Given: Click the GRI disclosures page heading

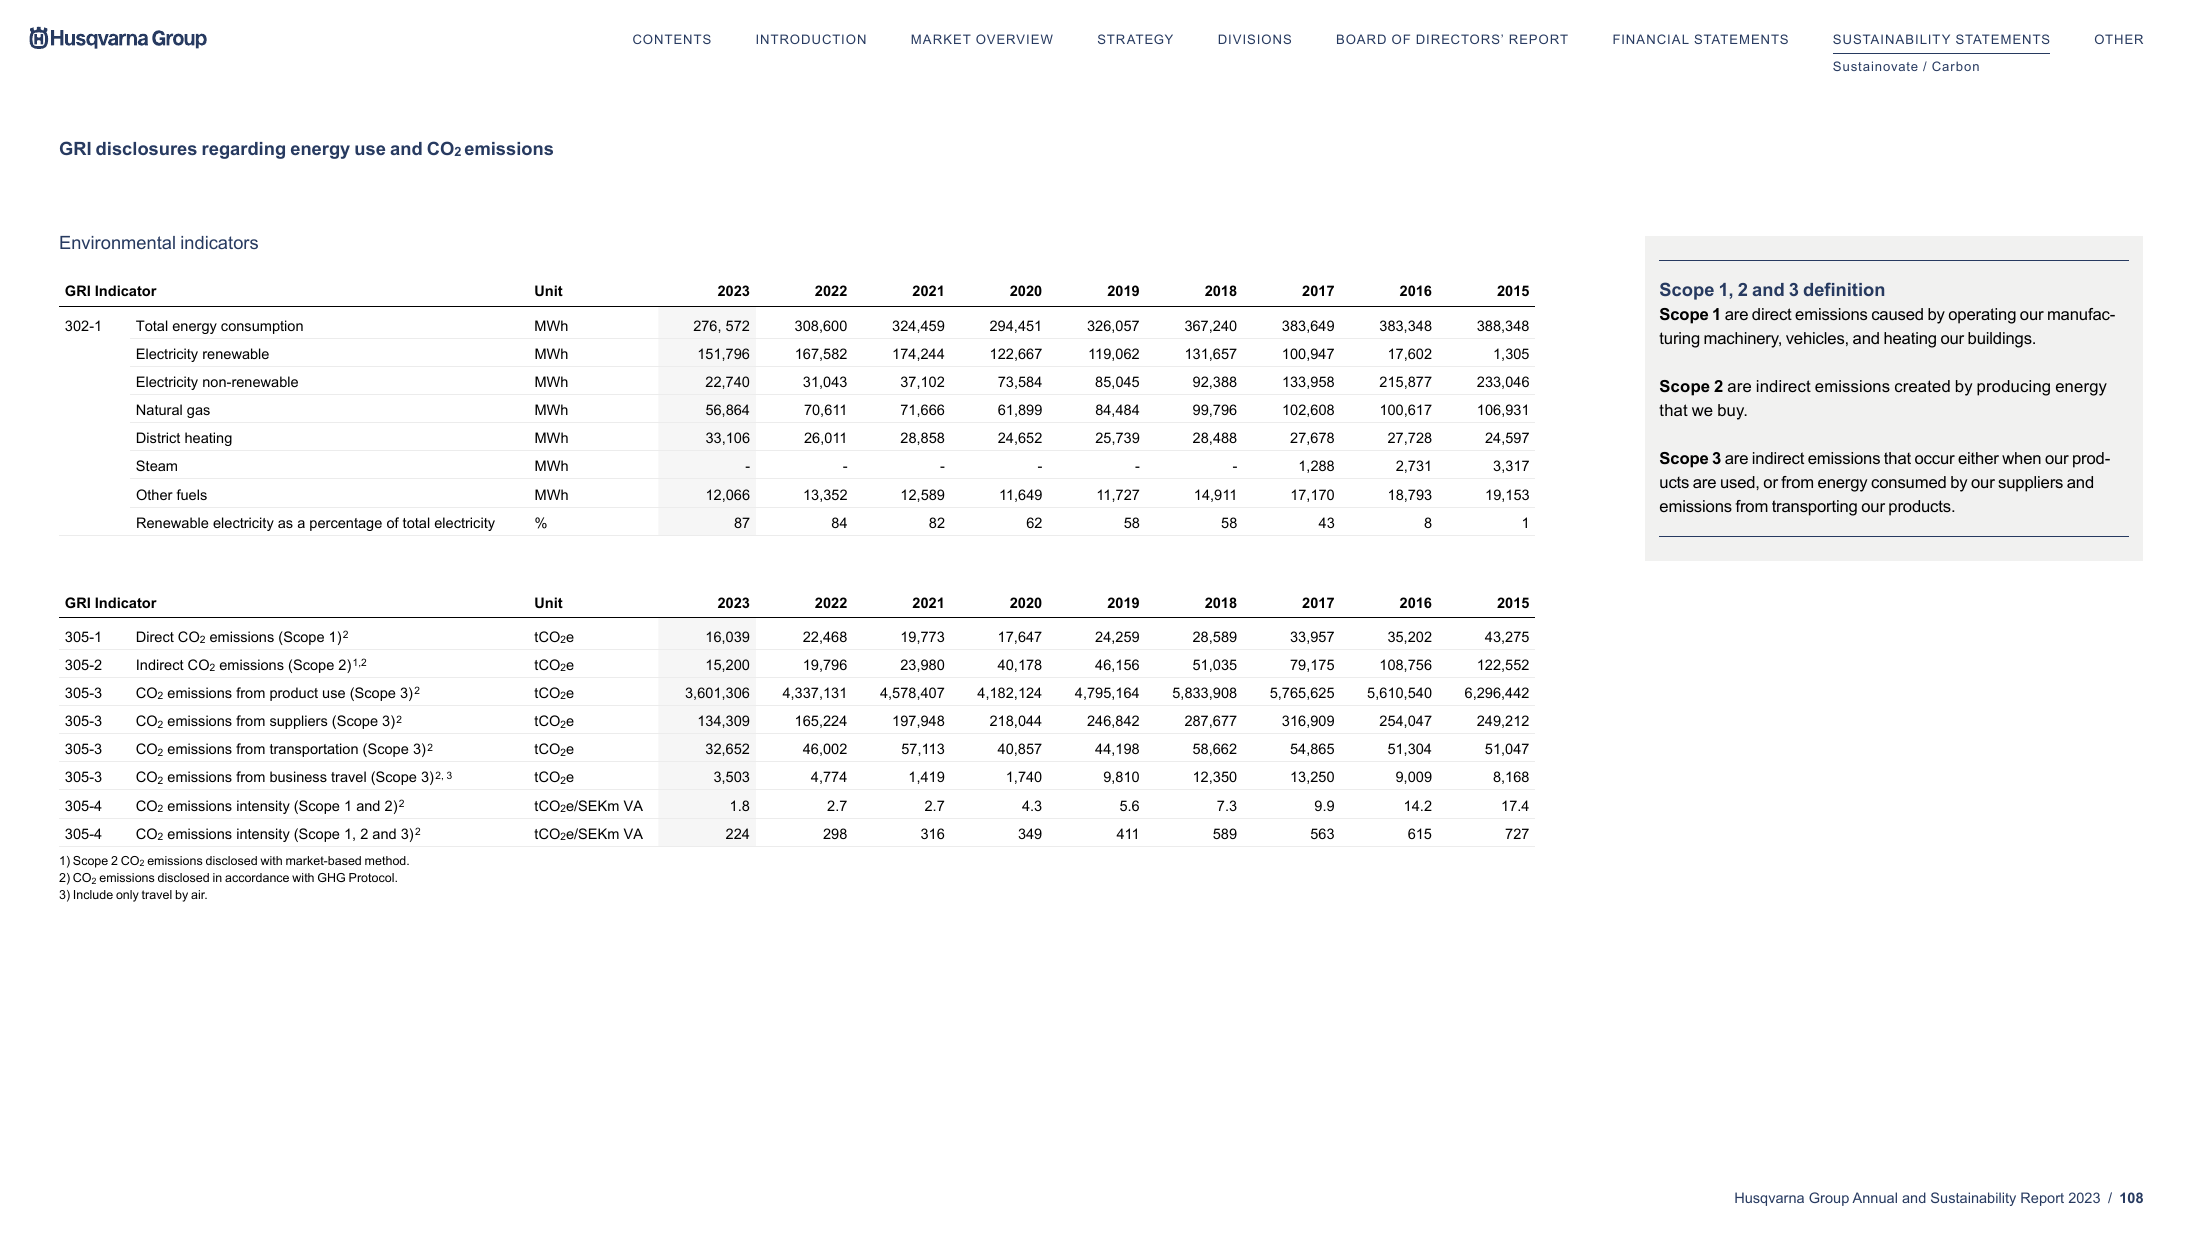Looking at the screenshot, I should click(306, 149).
